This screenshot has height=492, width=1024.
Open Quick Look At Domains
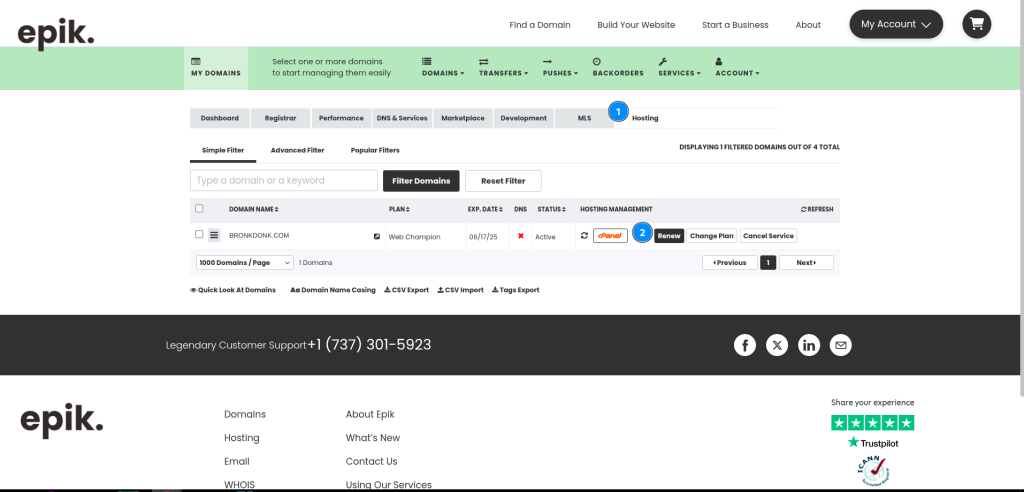(x=233, y=290)
